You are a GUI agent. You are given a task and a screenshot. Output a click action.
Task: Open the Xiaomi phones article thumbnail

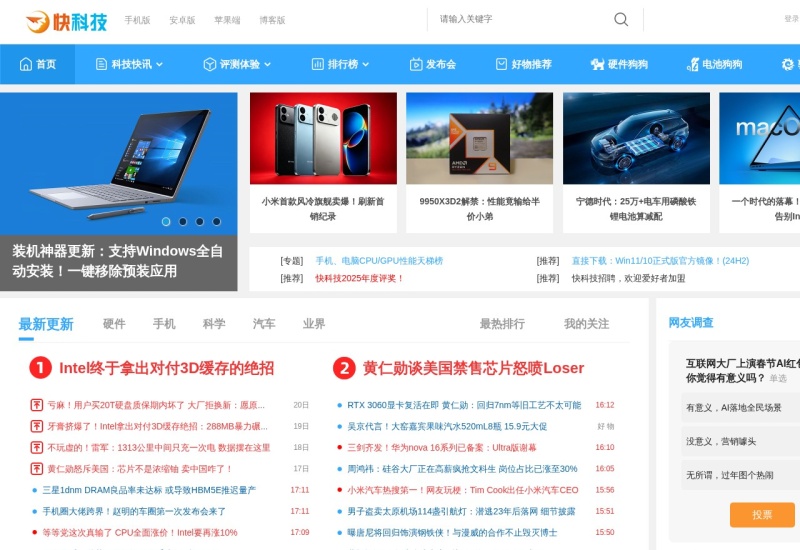click(x=323, y=138)
